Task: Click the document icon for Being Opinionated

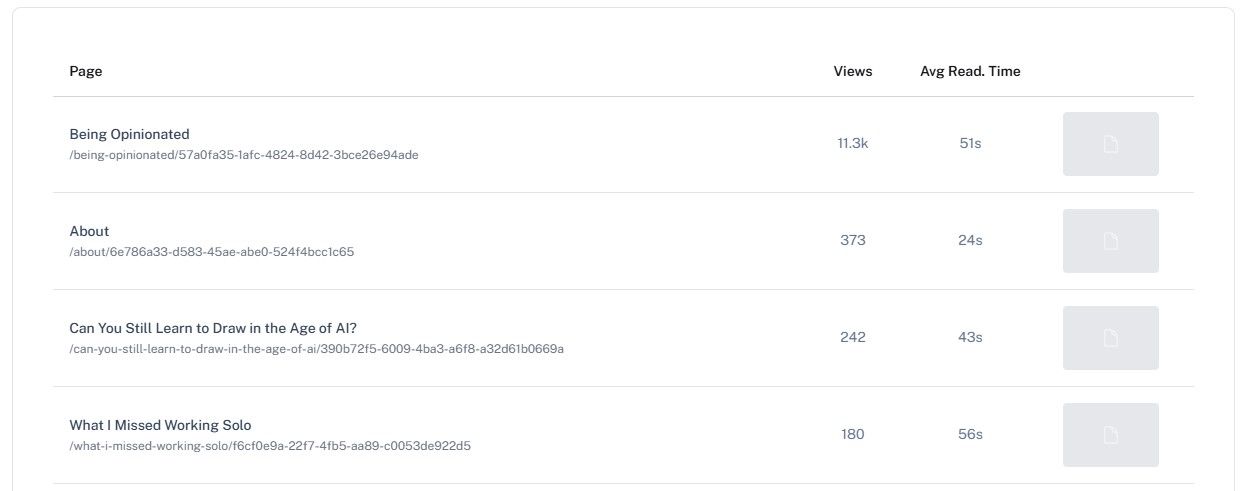Action: [1110, 144]
